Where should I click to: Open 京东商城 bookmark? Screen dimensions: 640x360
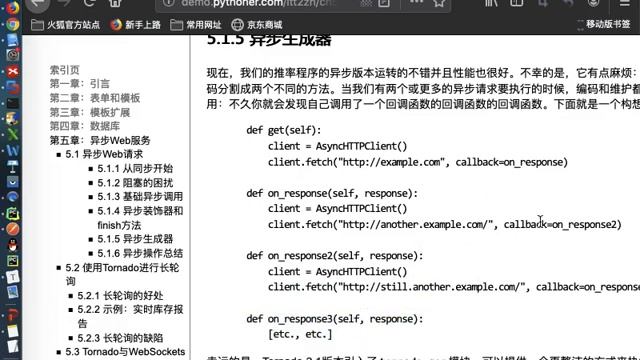257,25
